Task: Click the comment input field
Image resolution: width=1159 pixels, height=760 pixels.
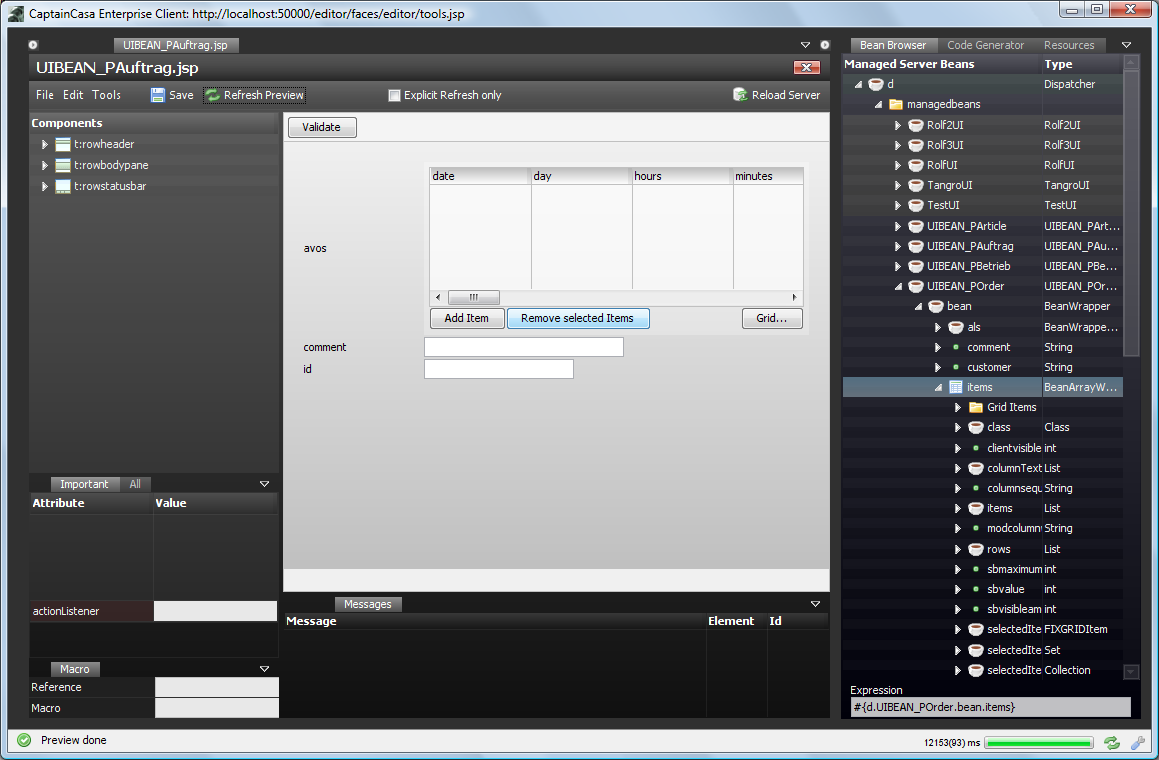Action: [x=523, y=347]
